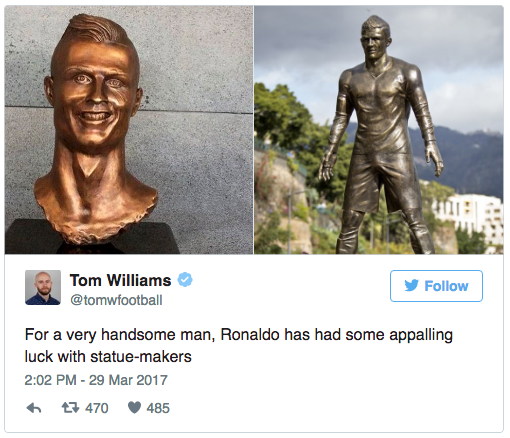
Task: Click the tweet text about statue-makers
Action: [x=239, y=345]
